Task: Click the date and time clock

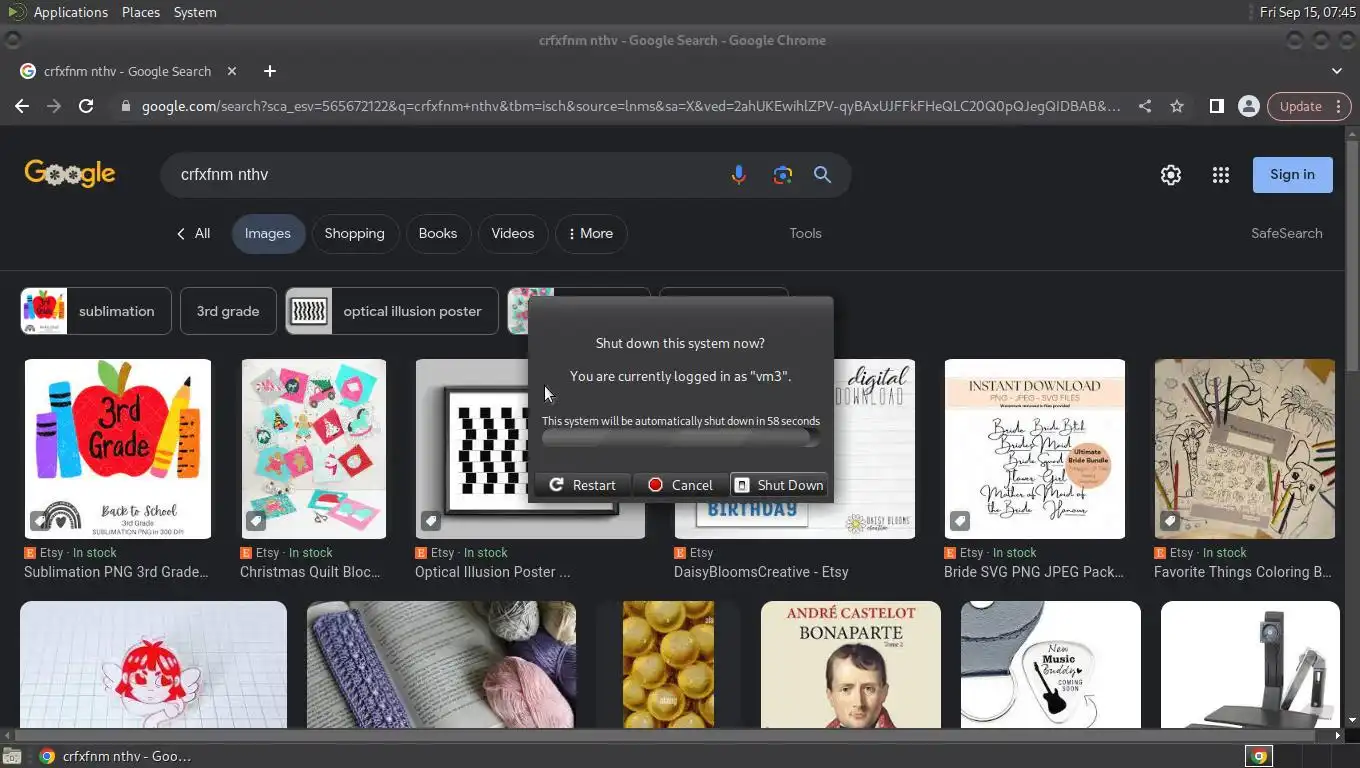Action: [1308, 12]
